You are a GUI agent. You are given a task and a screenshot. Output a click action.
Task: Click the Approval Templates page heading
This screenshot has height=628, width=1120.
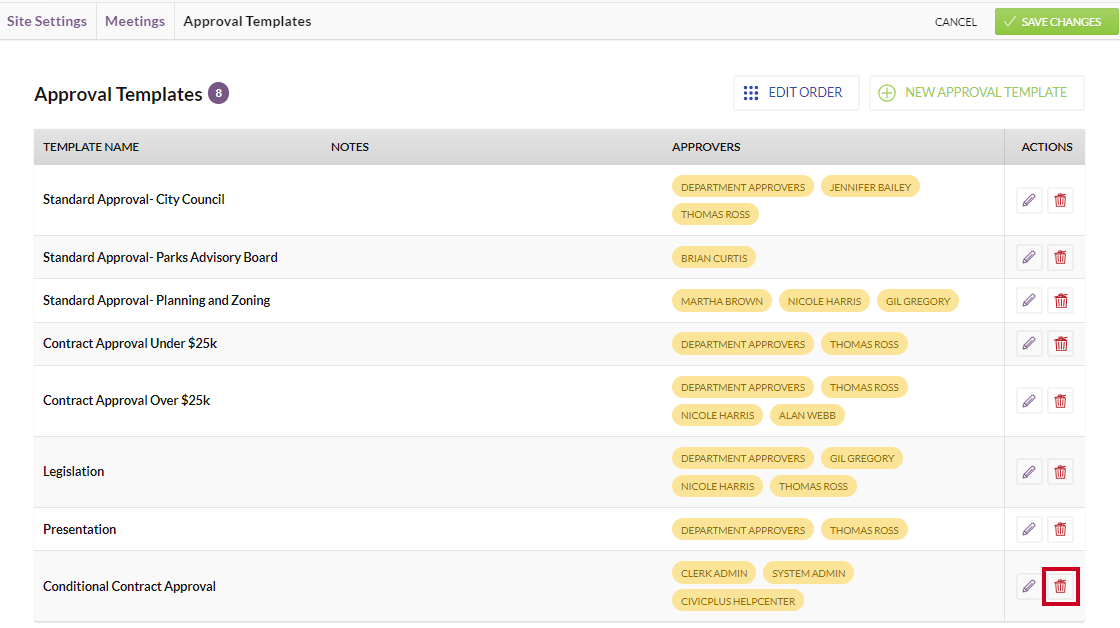coord(119,94)
